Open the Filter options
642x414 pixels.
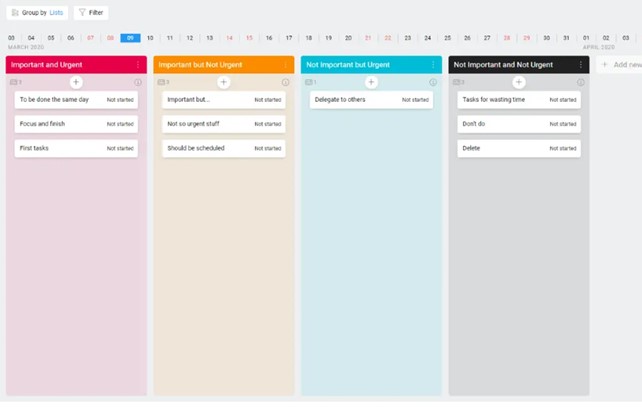click(91, 13)
